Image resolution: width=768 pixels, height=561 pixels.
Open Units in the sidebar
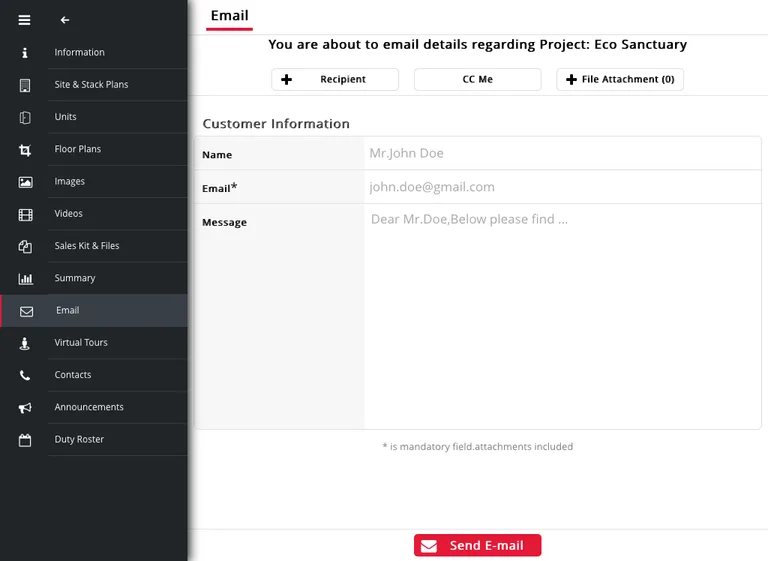coord(66,117)
